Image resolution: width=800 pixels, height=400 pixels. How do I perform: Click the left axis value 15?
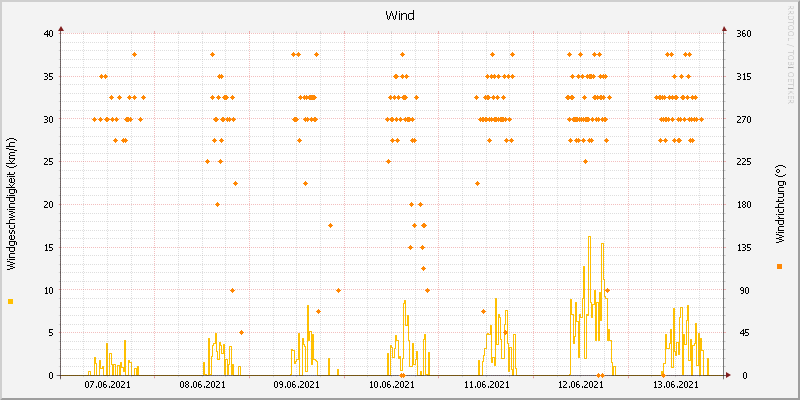[x=48, y=247]
